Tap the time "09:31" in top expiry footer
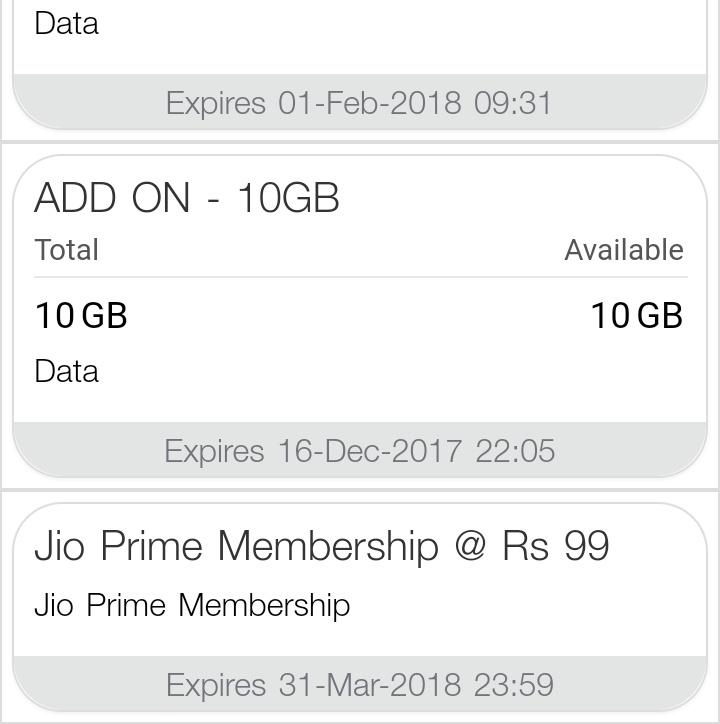This screenshot has width=720, height=724. click(x=512, y=103)
